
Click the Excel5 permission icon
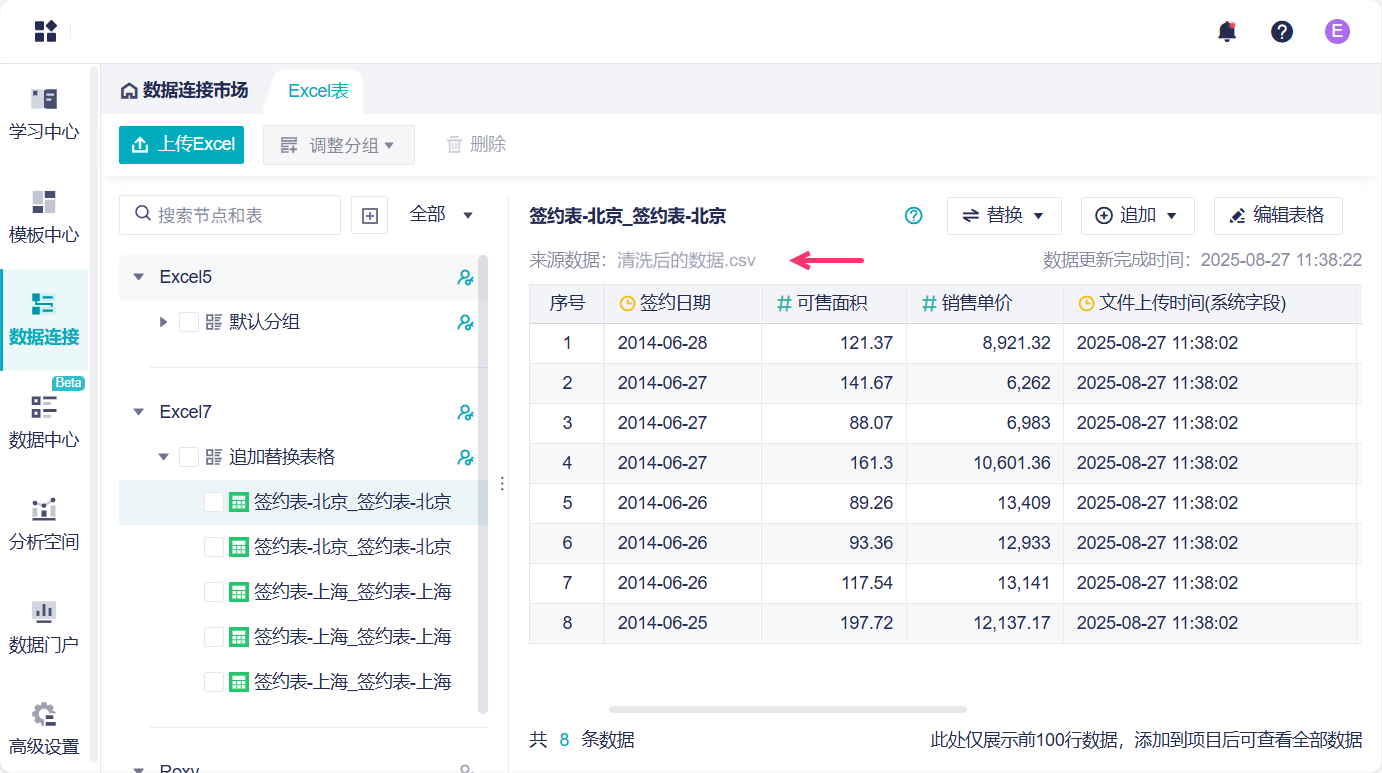465,277
